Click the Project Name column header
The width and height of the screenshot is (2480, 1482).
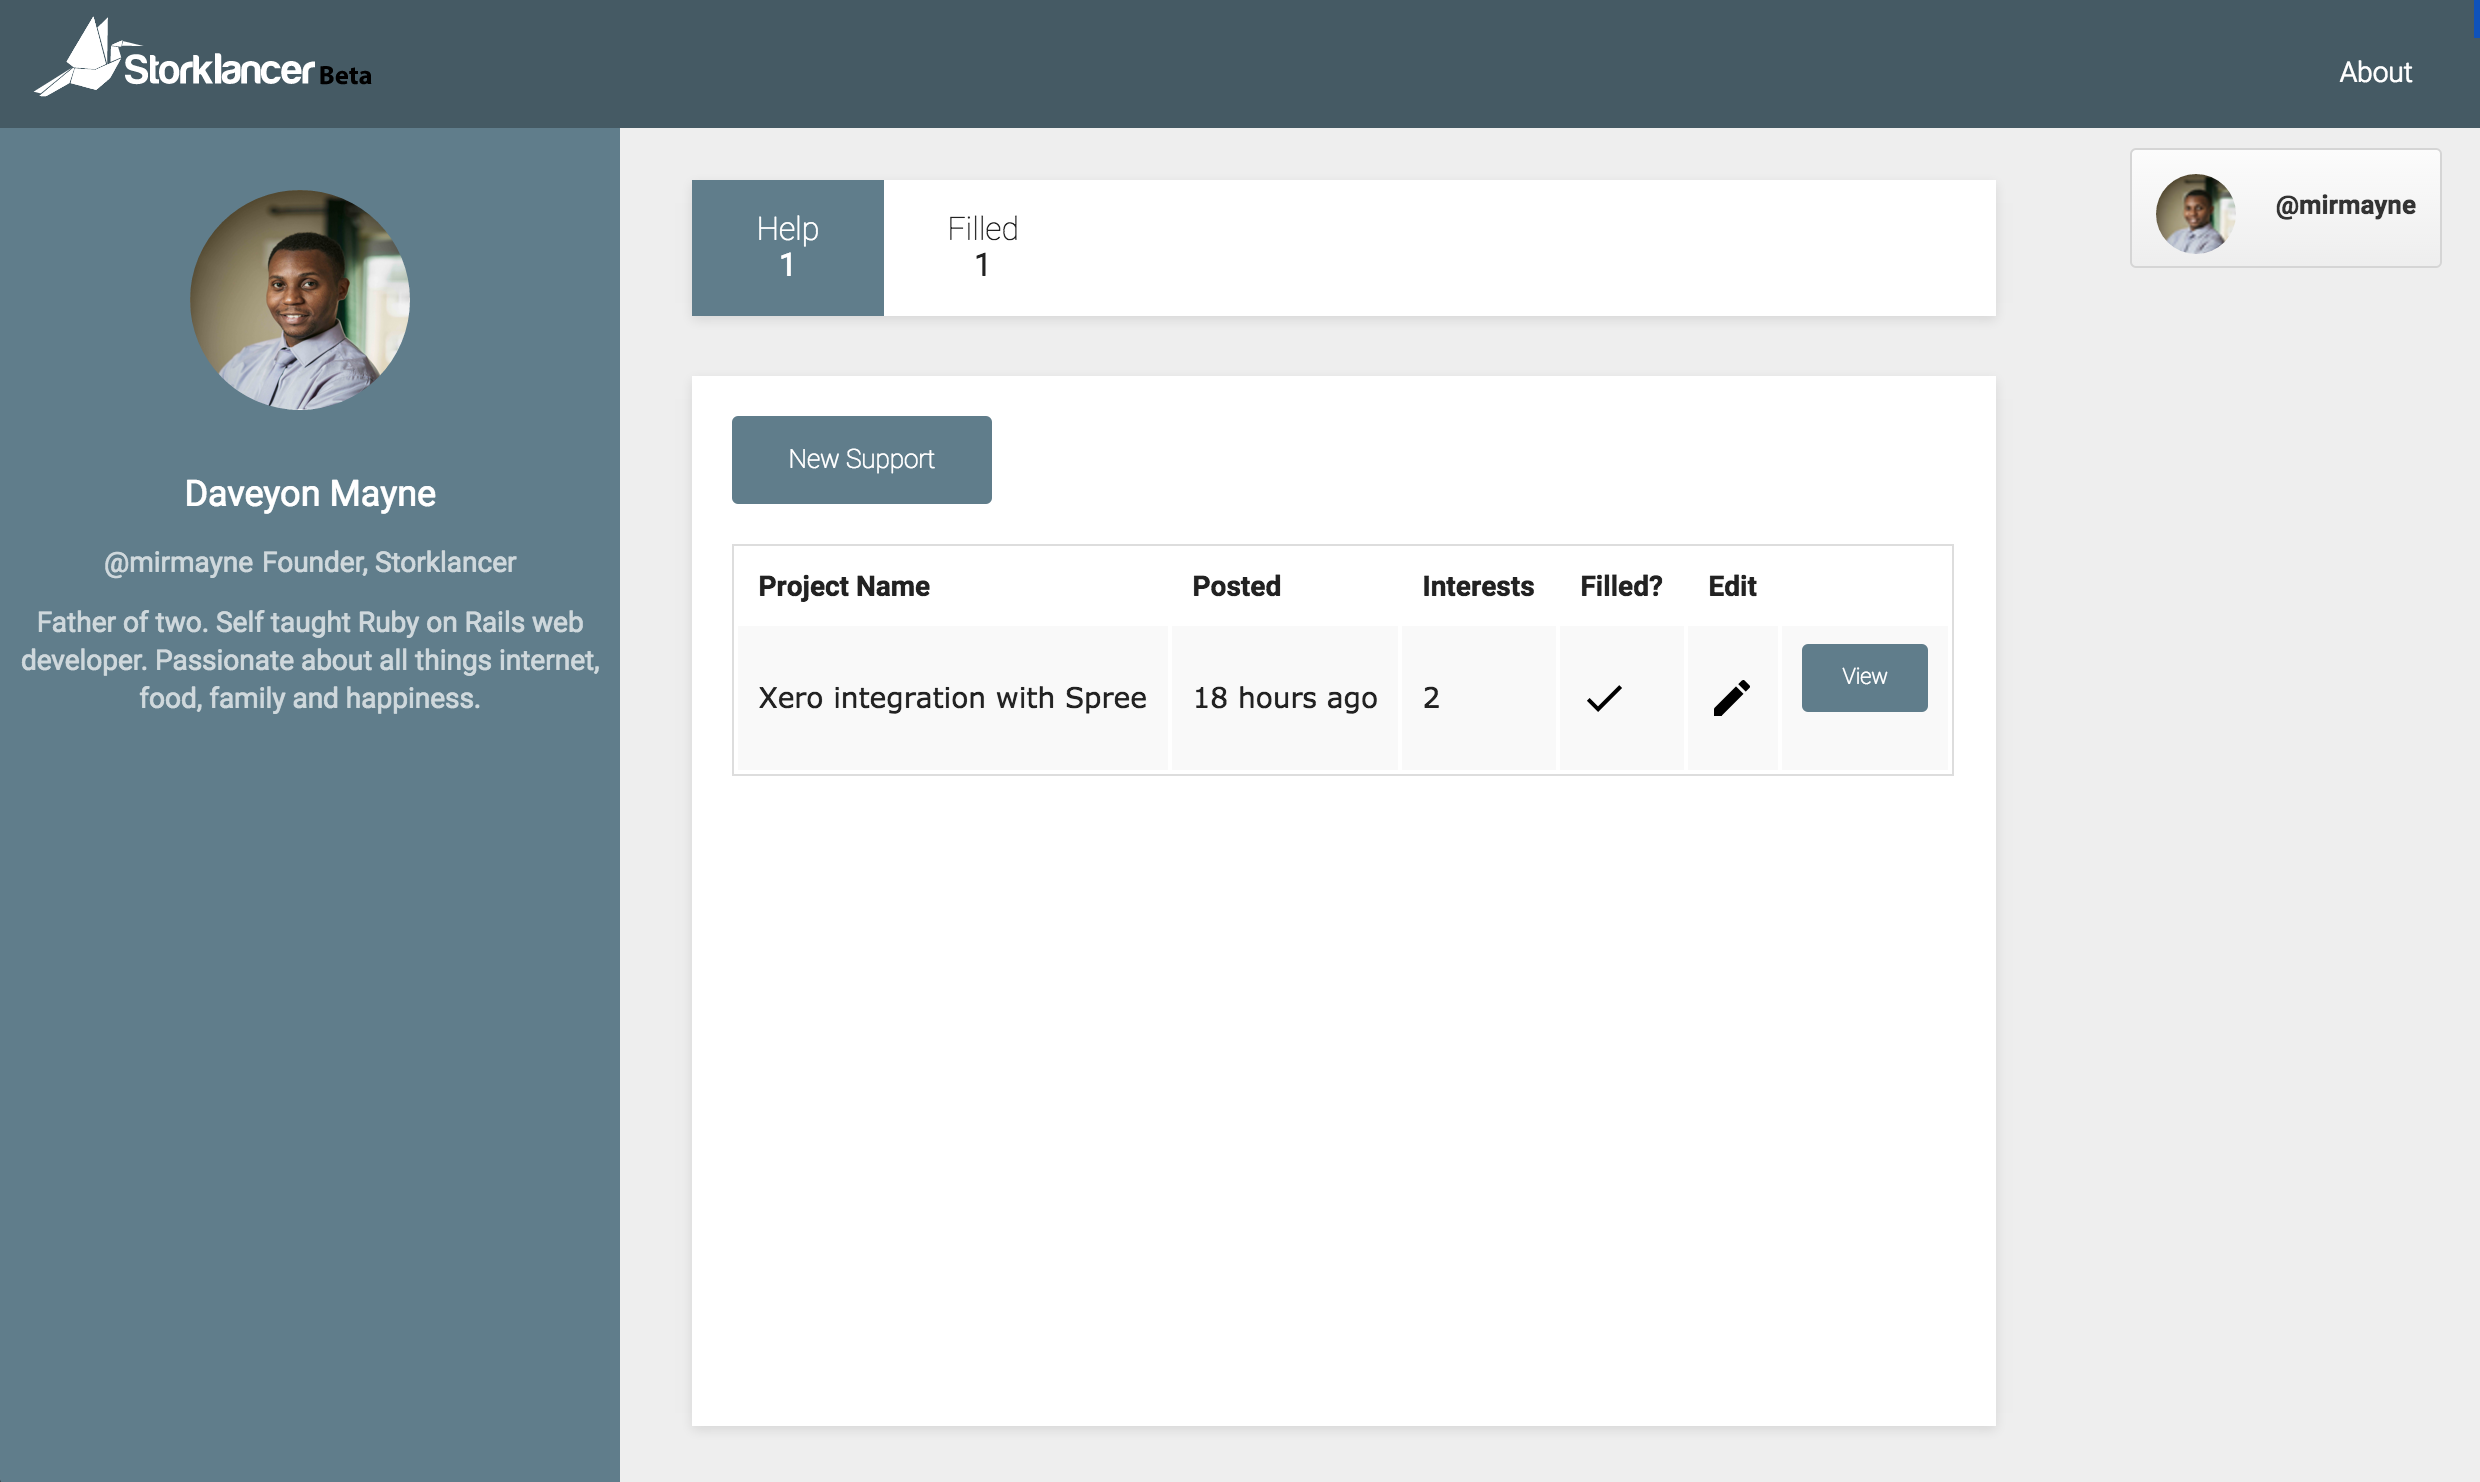coord(843,586)
